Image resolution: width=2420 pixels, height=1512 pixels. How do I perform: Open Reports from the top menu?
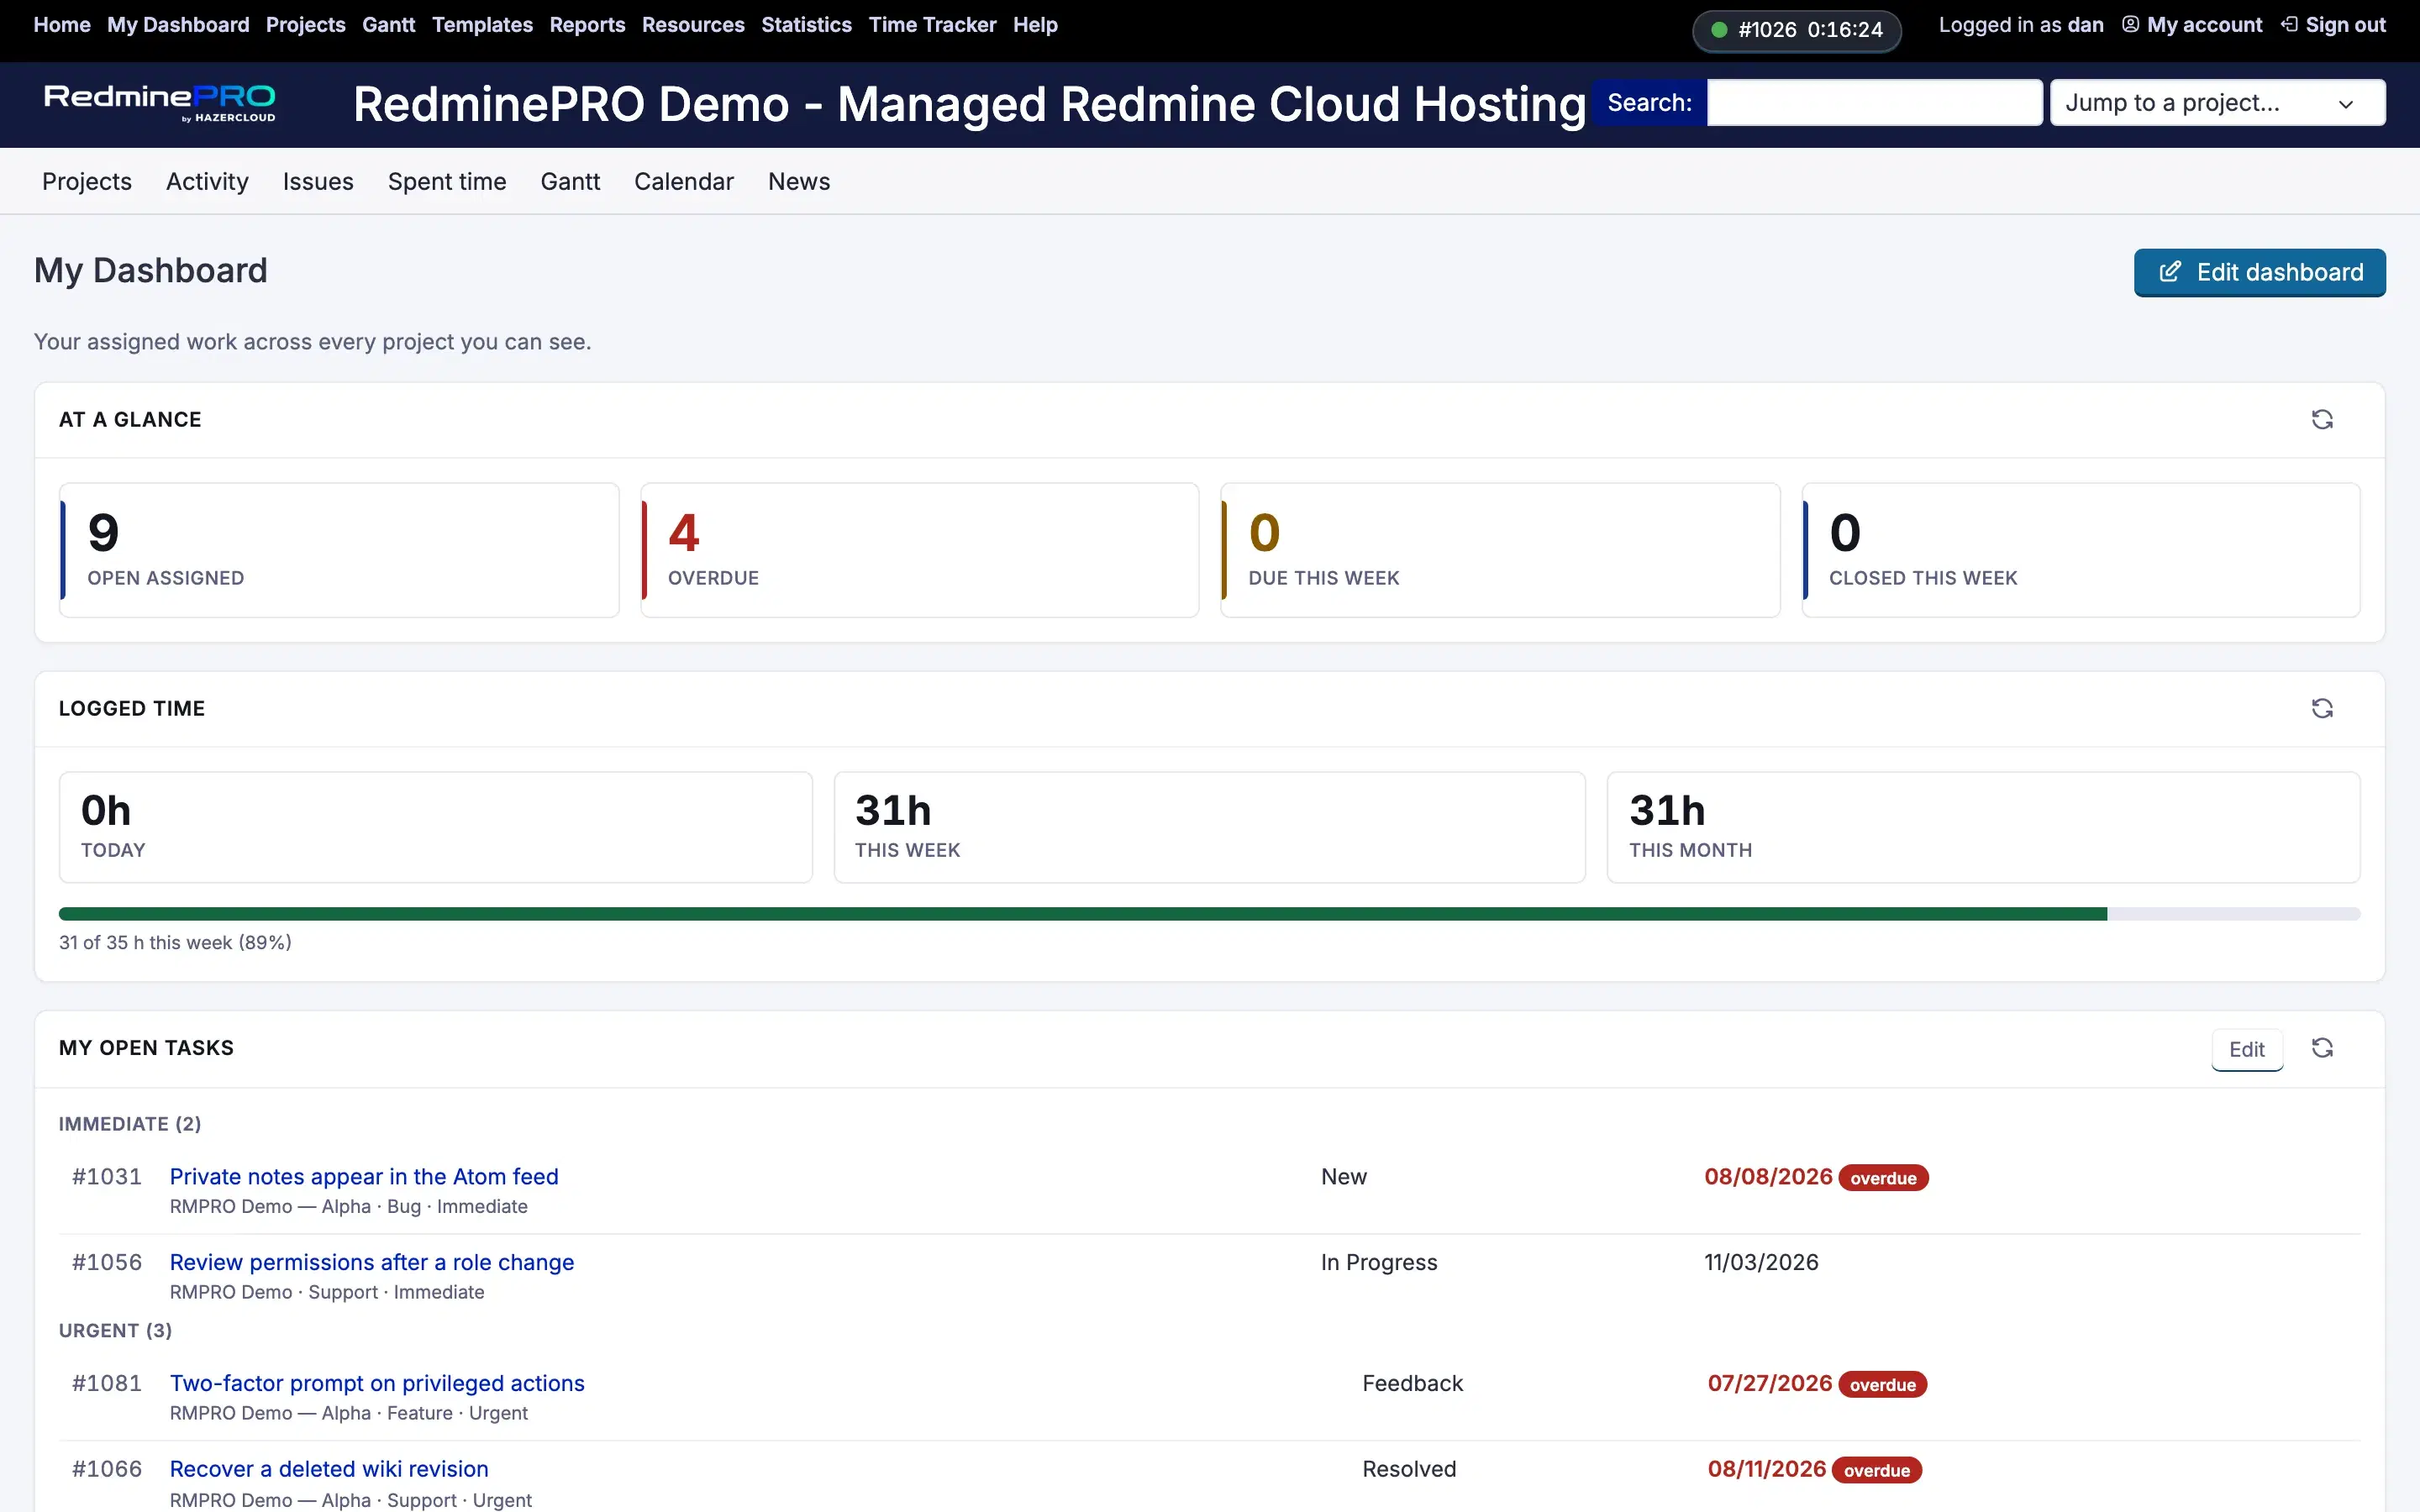click(587, 25)
